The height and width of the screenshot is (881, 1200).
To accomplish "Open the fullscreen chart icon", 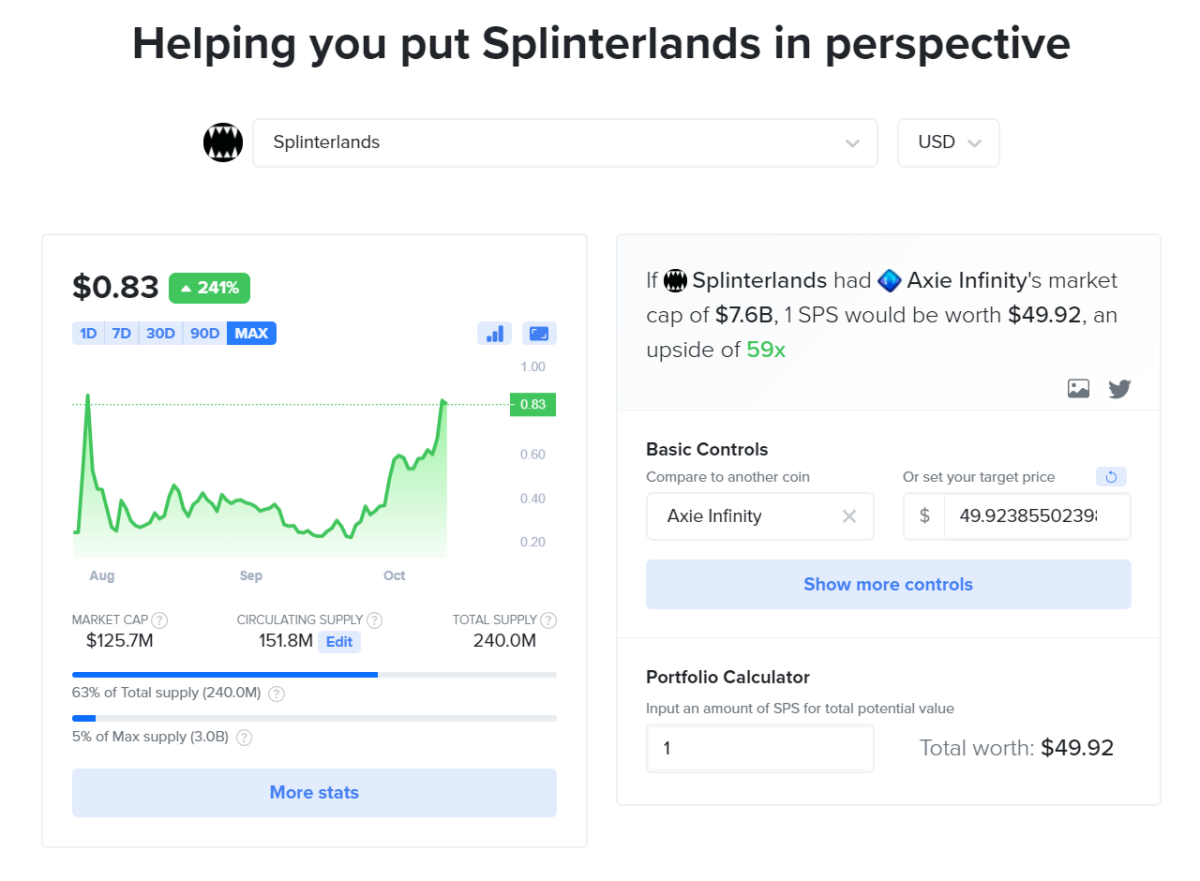I will pyautogui.click(x=540, y=334).
